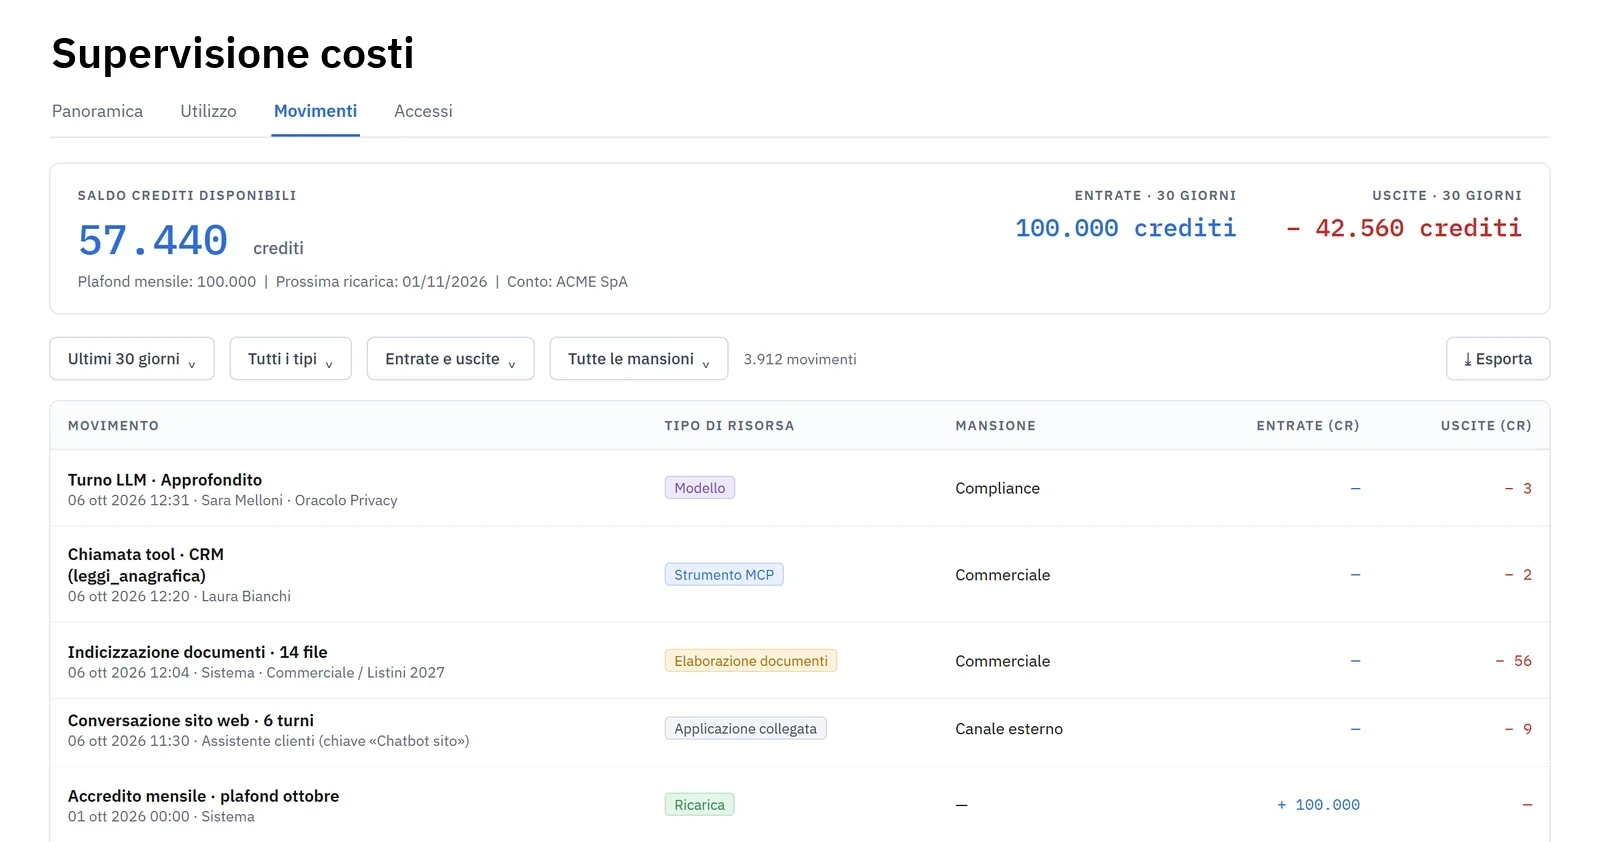Select the Chiamata tool · CRM movement
Viewport: 1600px width, 842px height.
[x=800, y=575]
